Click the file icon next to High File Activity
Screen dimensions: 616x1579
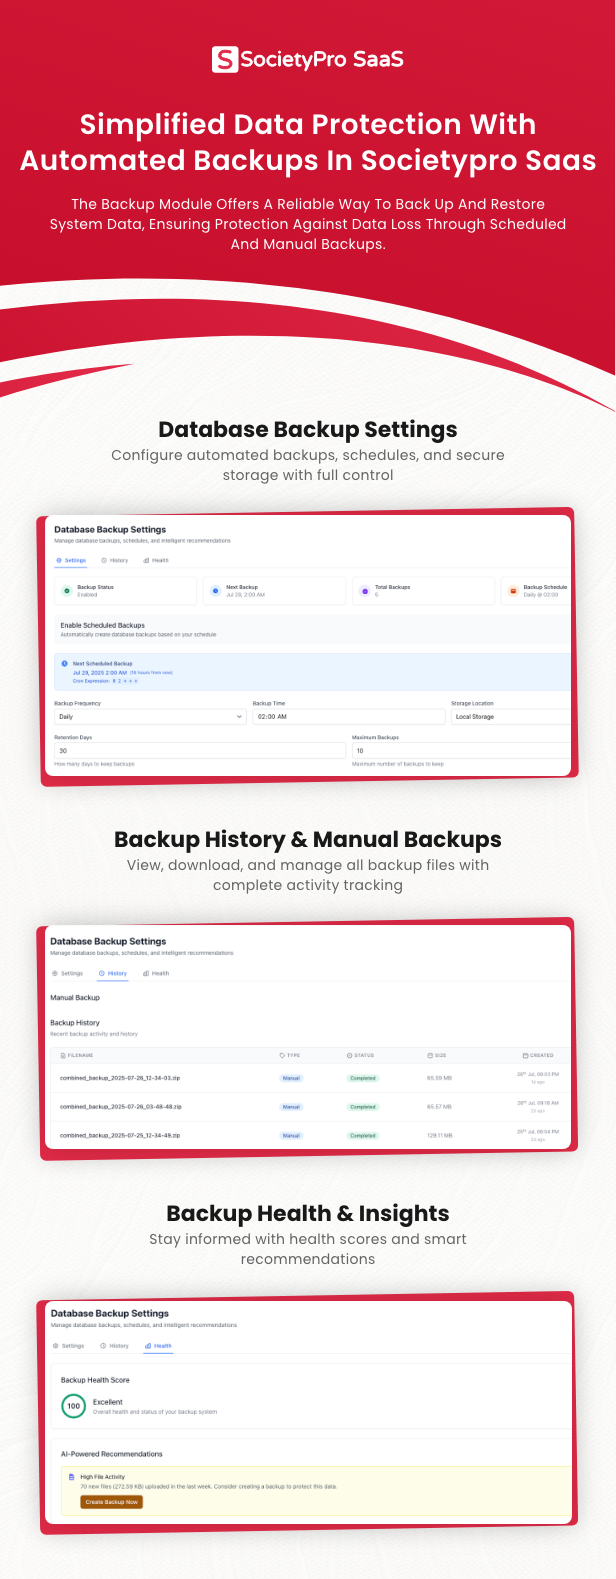click(x=71, y=1476)
